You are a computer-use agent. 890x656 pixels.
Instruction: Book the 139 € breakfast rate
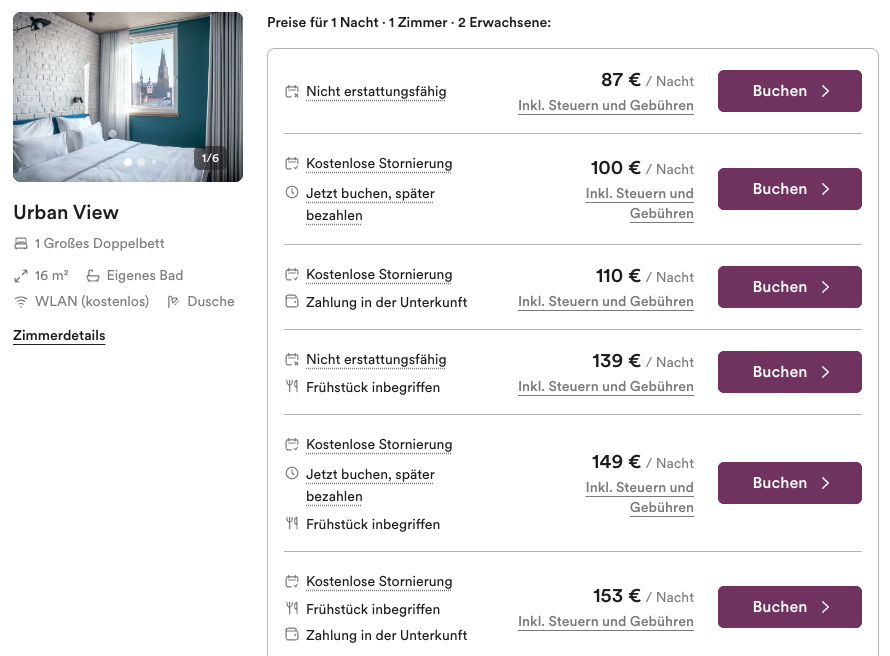click(789, 372)
